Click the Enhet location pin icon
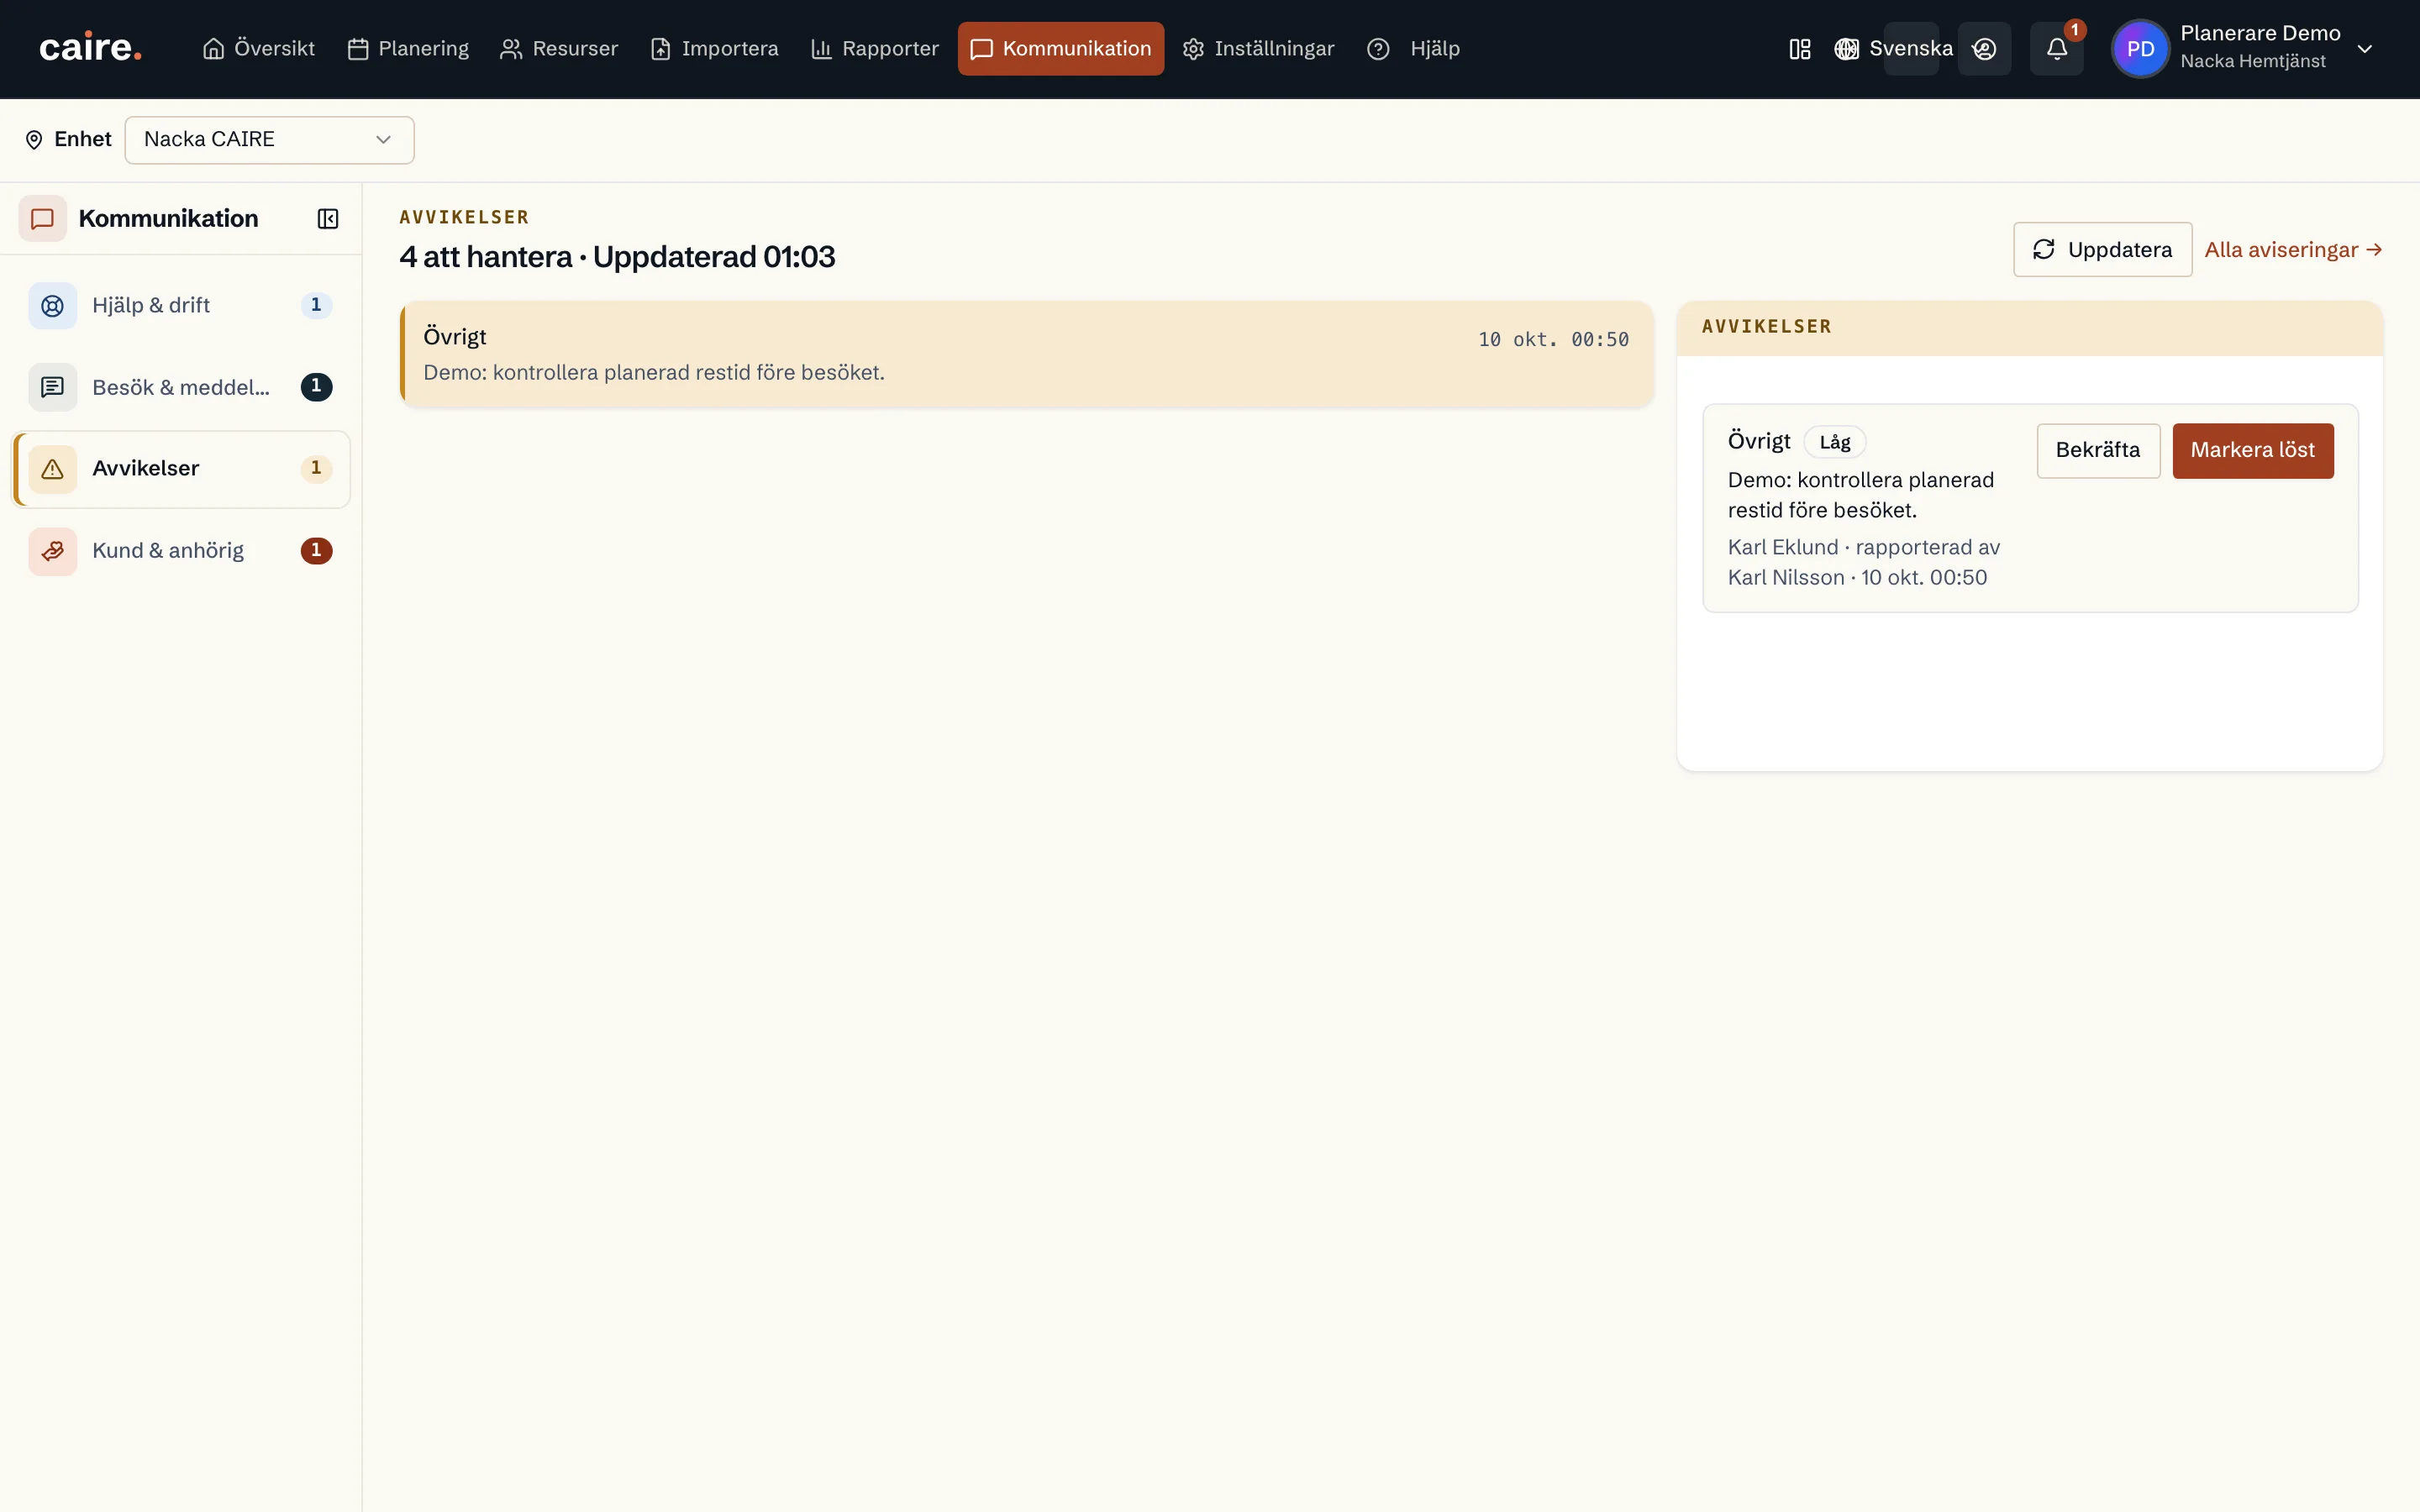 pyautogui.click(x=34, y=140)
